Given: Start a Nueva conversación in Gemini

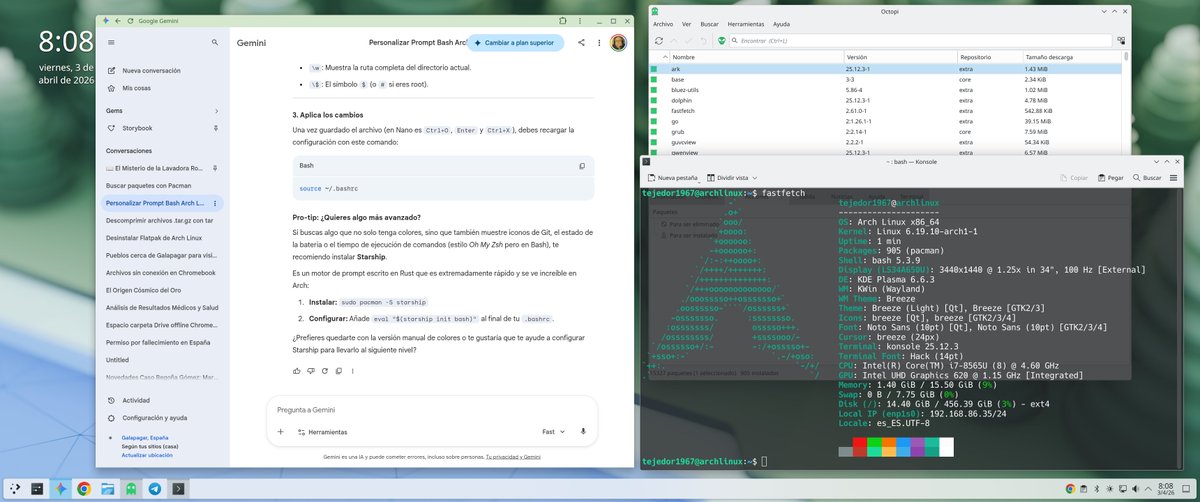Looking at the screenshot, I should click(146, 71).
